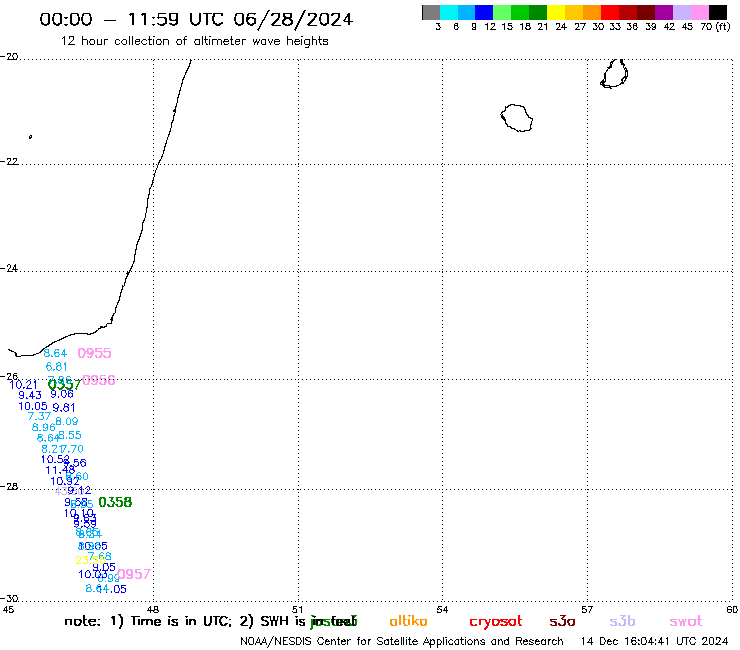Click the pink time stamp '0957'
Screen dimensions: 740x650
(x=134, y=574)
